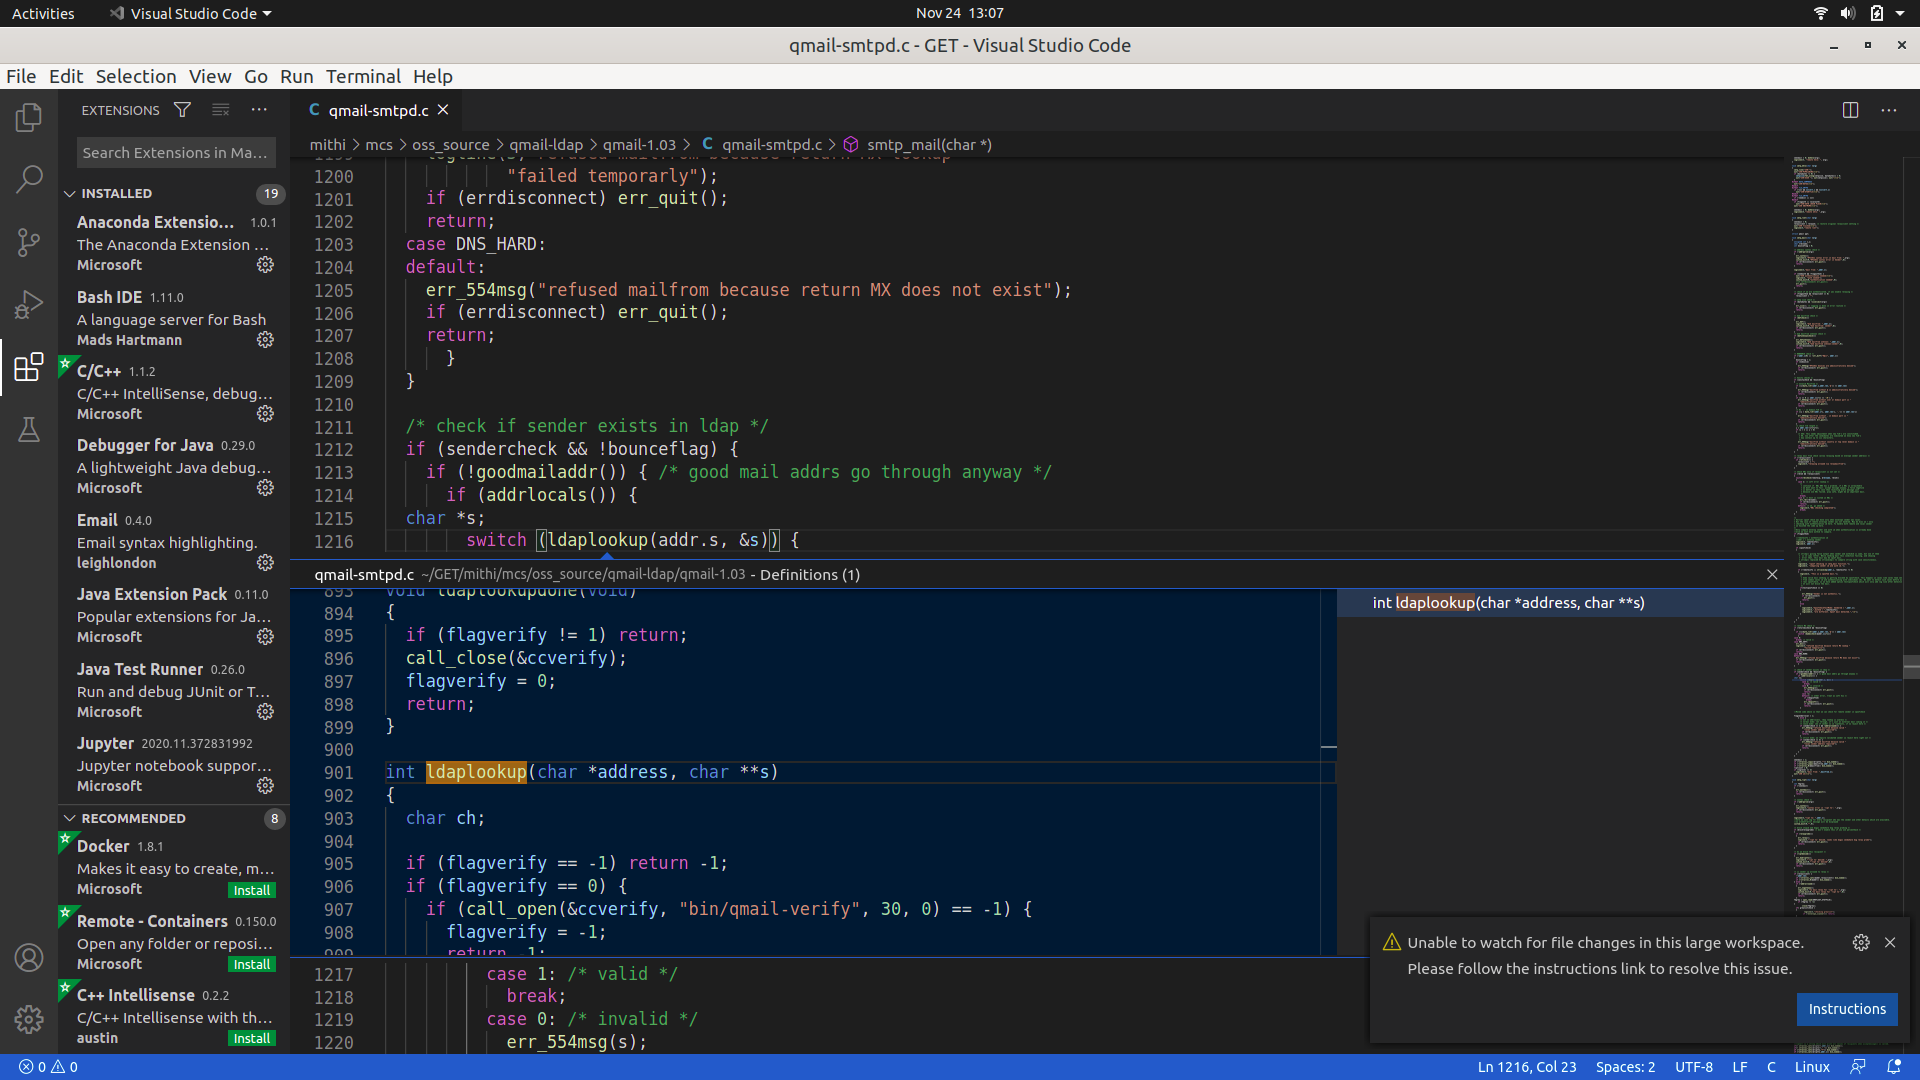Open the Spaces: 2 indentation setting
The width and height of the screenshot is (1920, 1080).
tap(1625, 1067)
